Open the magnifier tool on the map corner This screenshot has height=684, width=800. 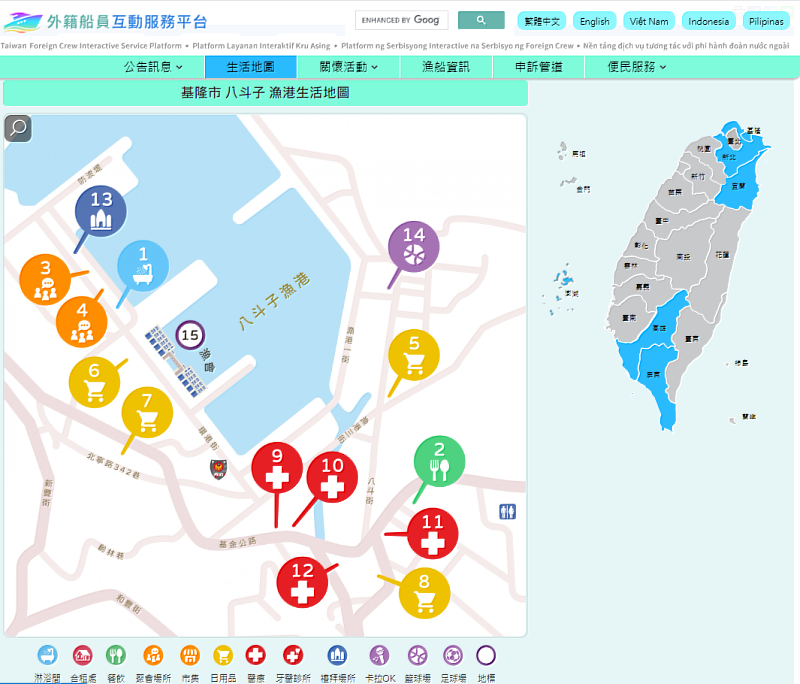click(17, 128)
